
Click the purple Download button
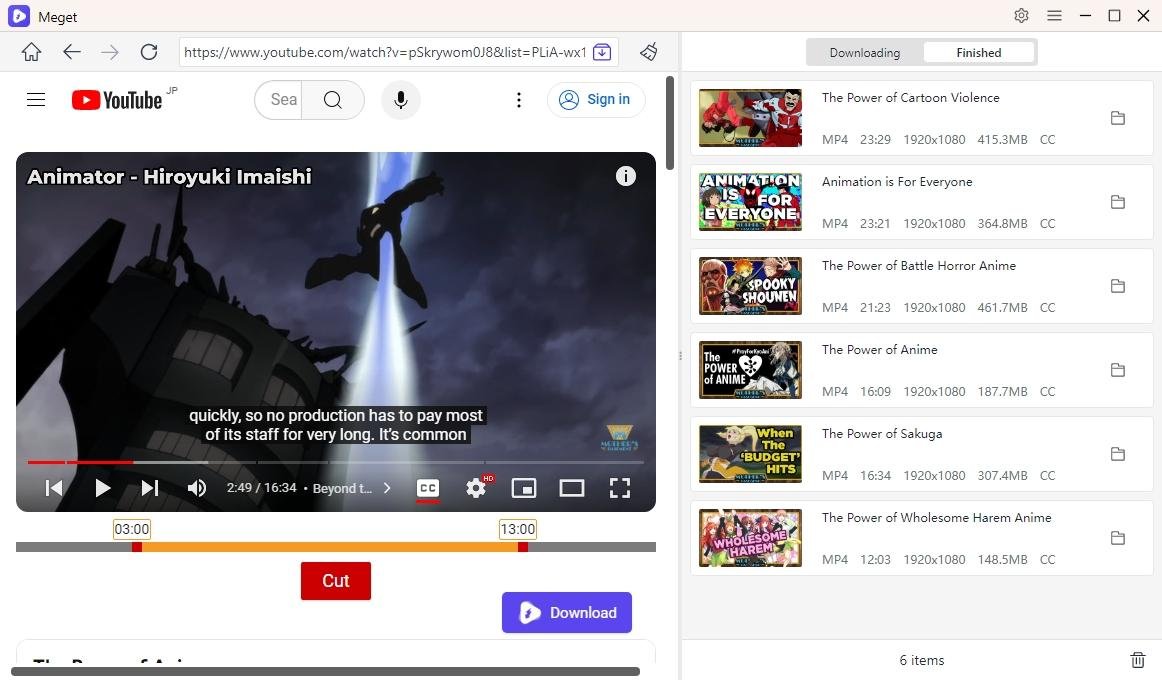(567, 613)
